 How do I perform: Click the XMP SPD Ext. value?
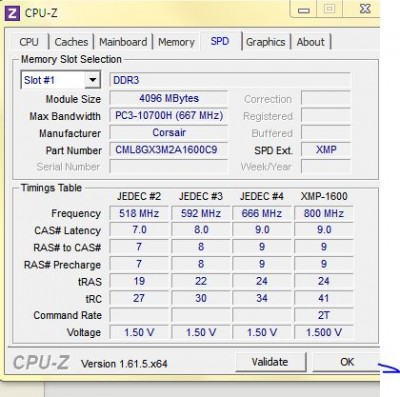point(326,150)
